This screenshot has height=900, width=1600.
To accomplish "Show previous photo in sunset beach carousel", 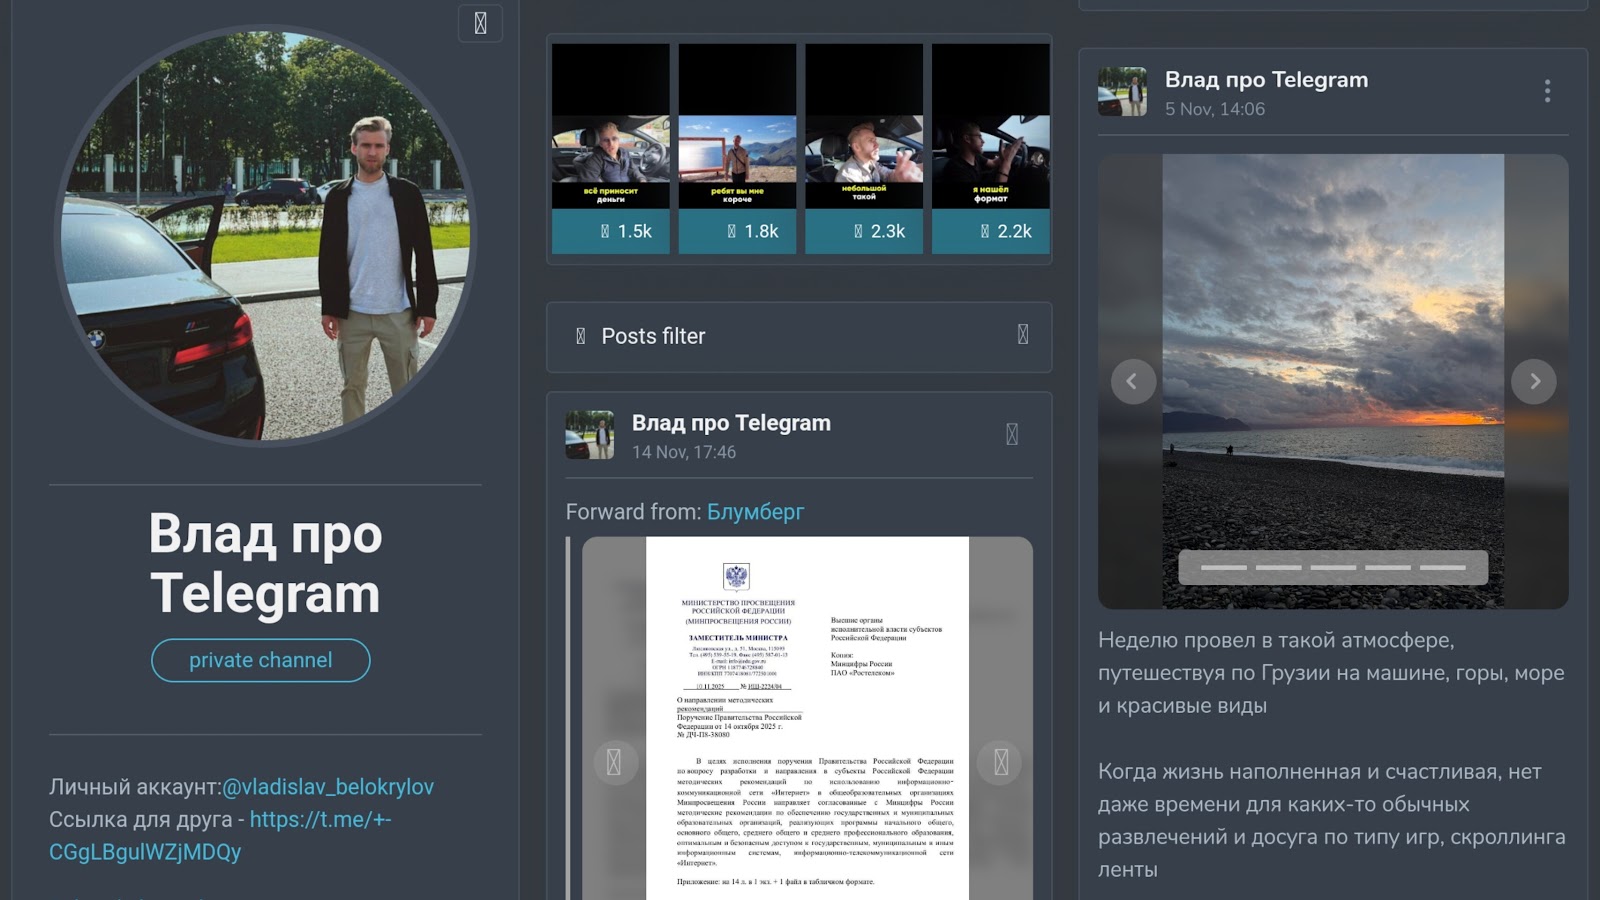I will pyautogui.click(x=1133, y=381).
